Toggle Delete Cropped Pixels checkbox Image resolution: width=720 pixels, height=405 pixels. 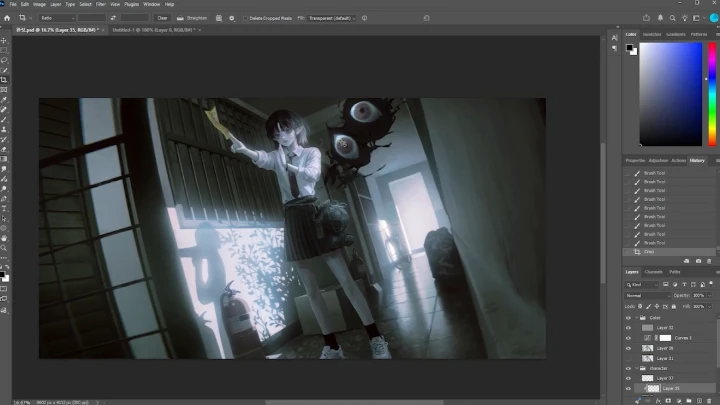pyautogui.click(x=245, y=18)
